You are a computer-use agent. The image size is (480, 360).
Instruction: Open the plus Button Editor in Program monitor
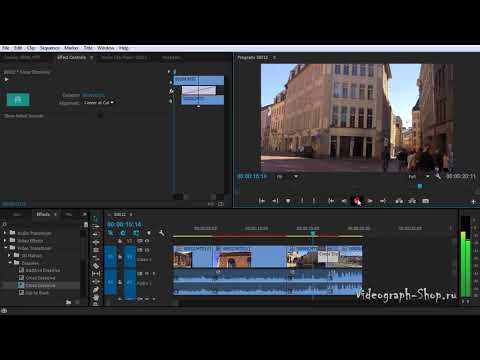(473, 201)
